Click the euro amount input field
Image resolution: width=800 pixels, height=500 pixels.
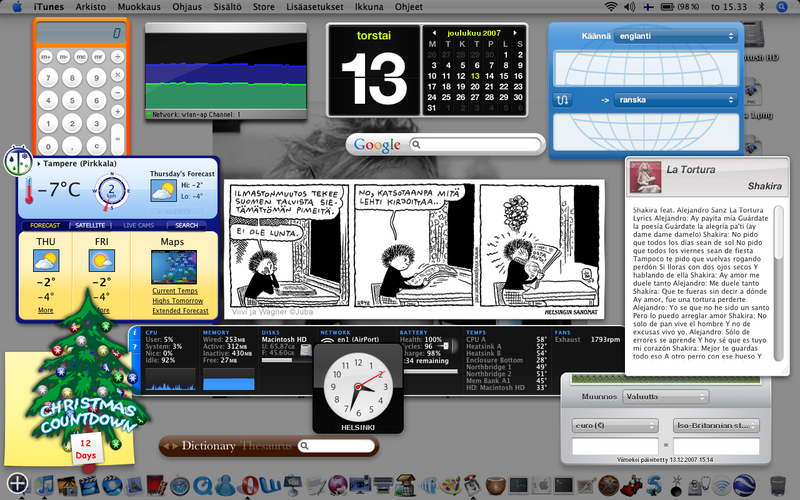[x=615, y=446]
